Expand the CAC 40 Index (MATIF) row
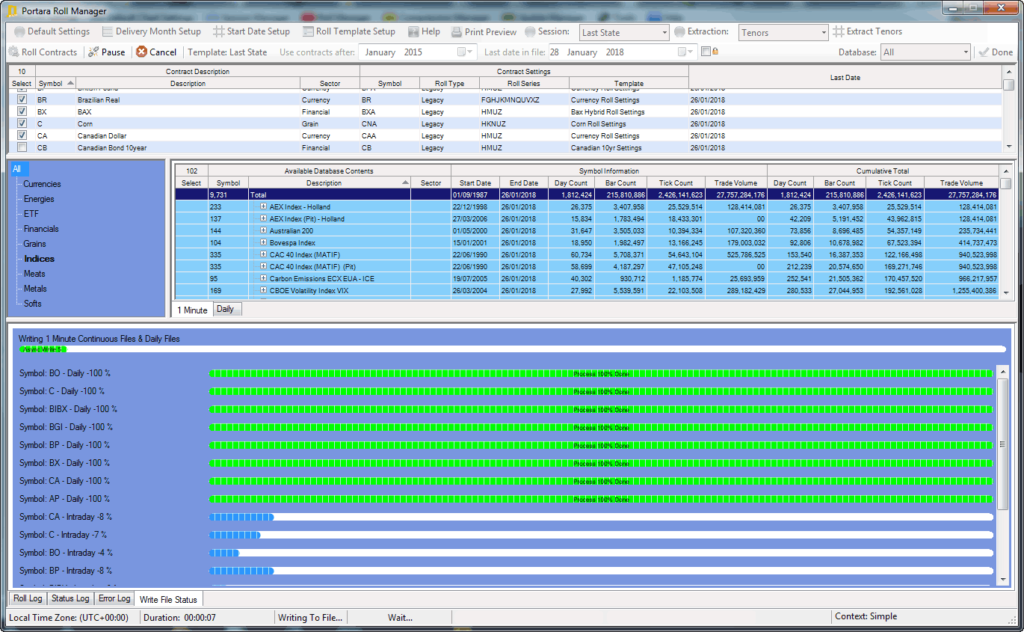The width and height of the screenshot is (1024, 632). coord(263,255)
